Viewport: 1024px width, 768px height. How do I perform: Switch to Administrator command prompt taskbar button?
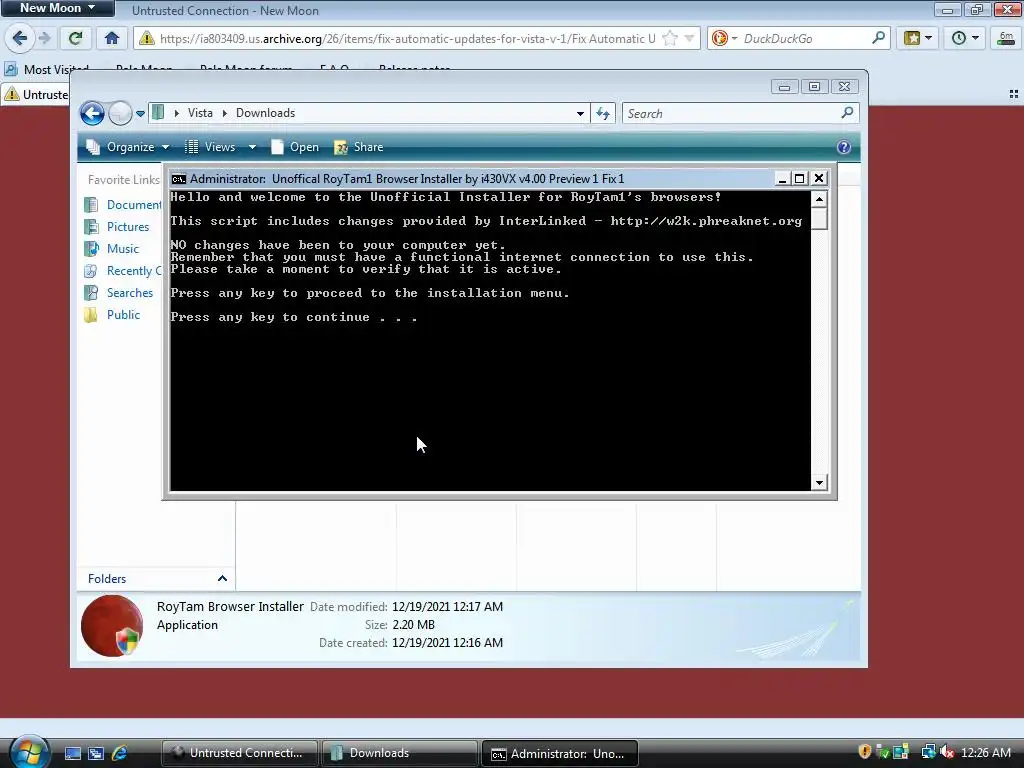click(560, 754)
